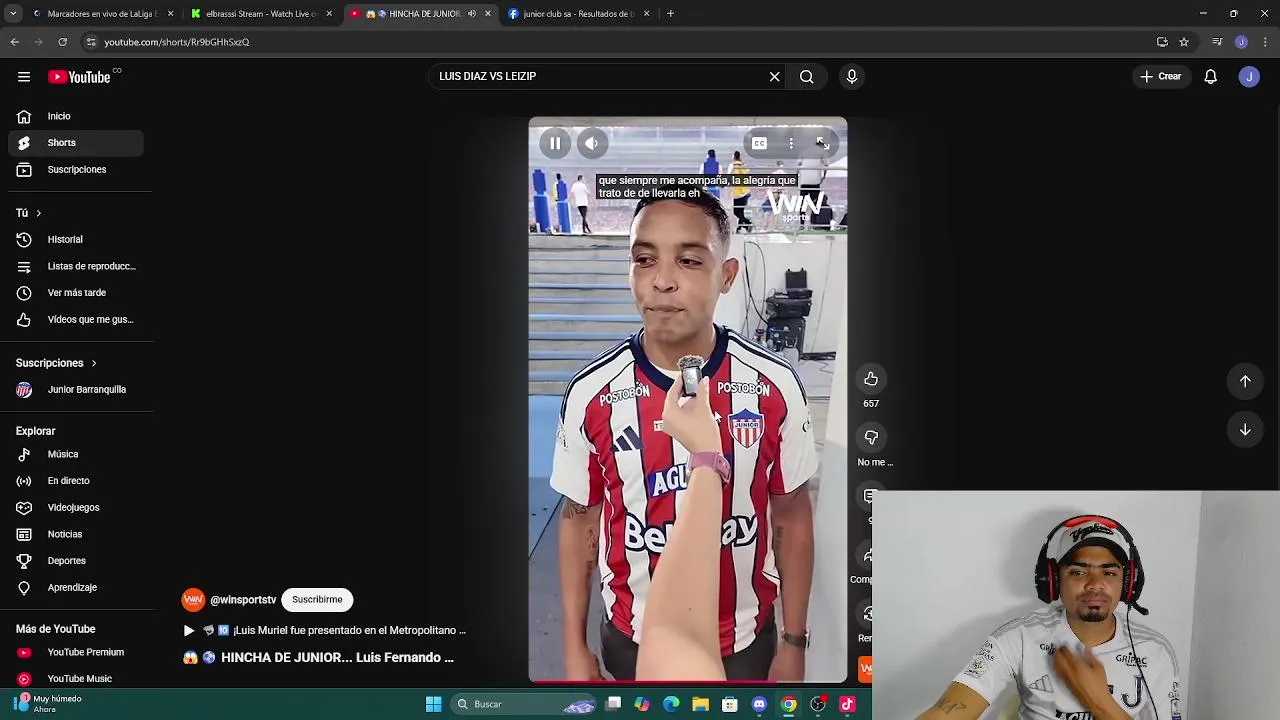Open TikTok from the taskbar
Viewport: 1280px width, 720px height.
click(847, 704)
